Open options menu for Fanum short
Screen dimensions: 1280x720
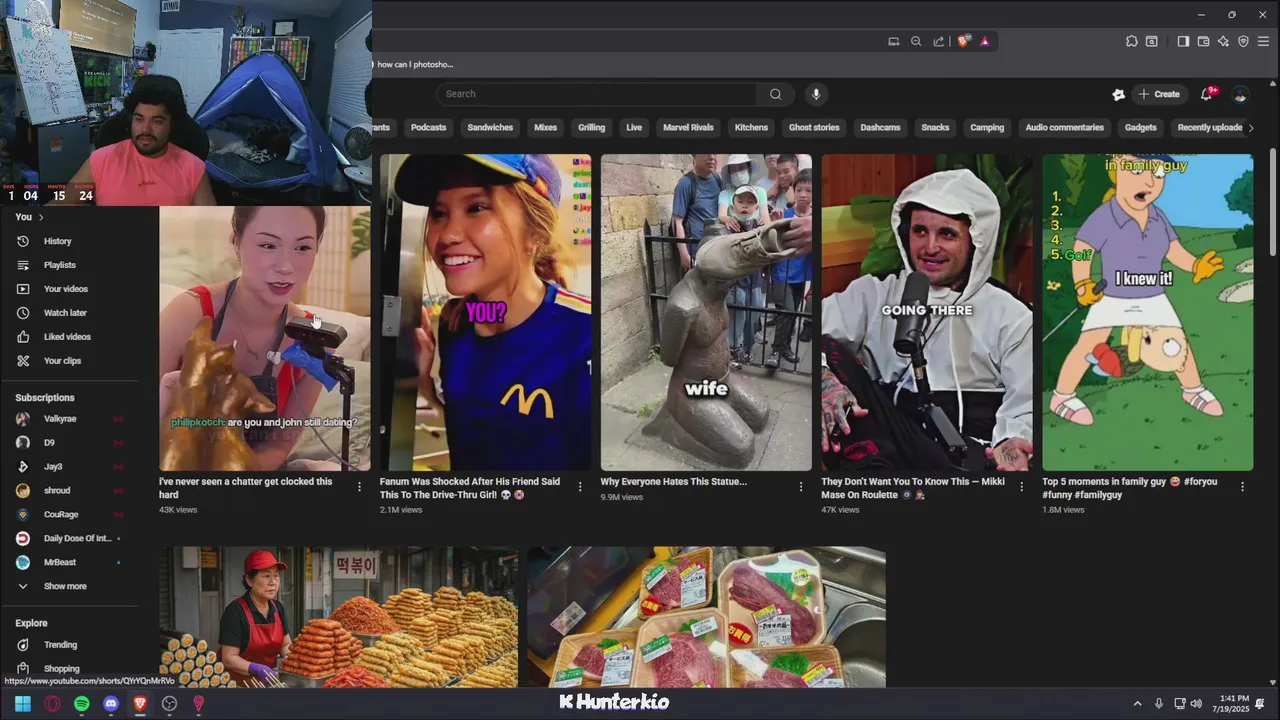580,487
